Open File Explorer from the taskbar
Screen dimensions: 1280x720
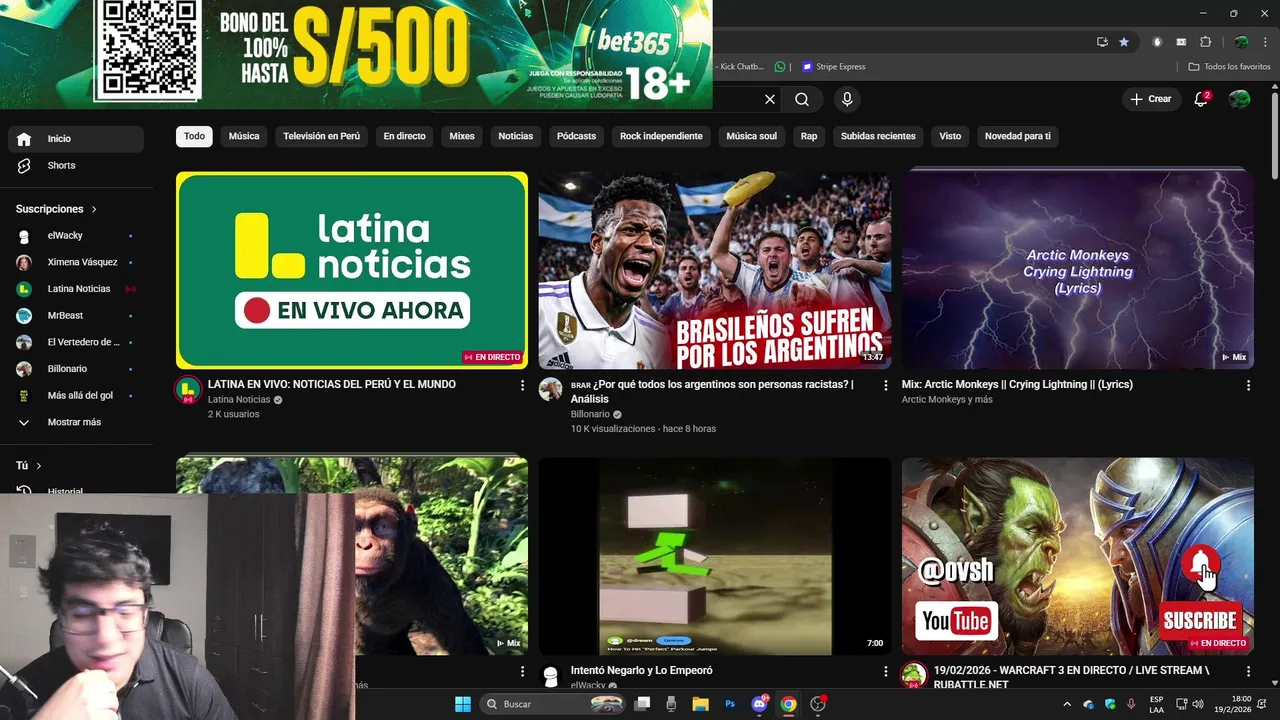pyautogui.click(x=700, y=704)
